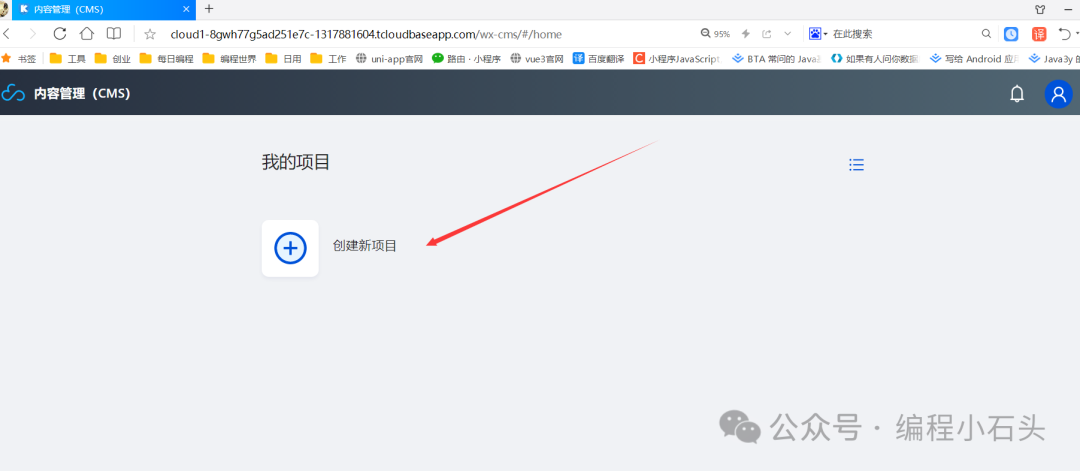The image size is (1080, 471).
Task: Click the share icon in address bar
Action: click(767, 34)
